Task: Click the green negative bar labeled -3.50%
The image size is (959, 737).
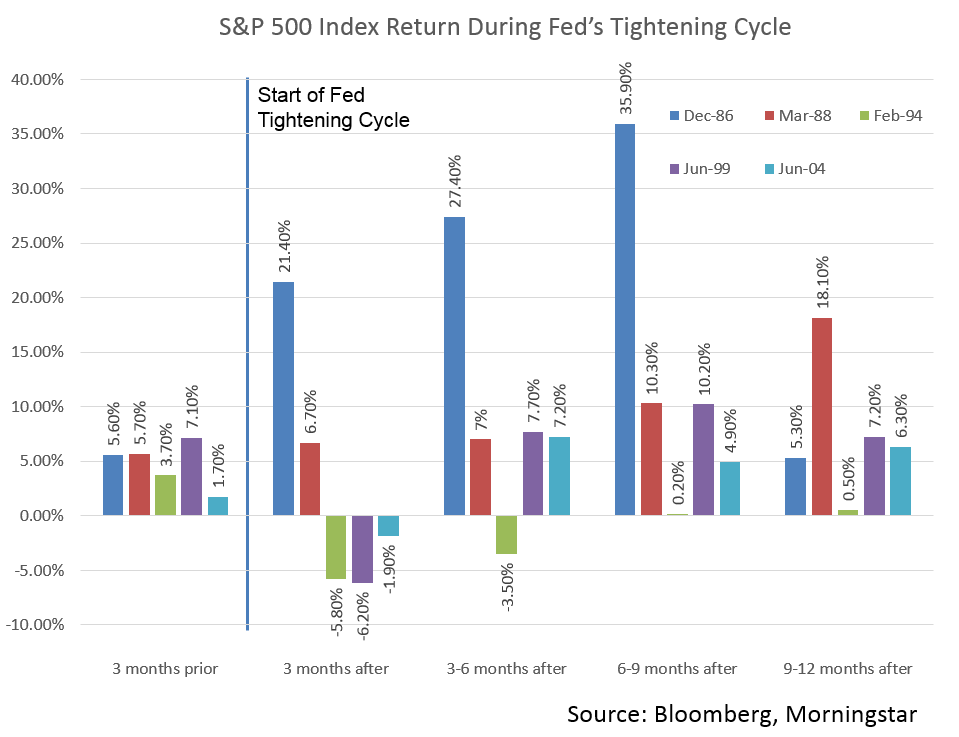Action: pos(506,534)
